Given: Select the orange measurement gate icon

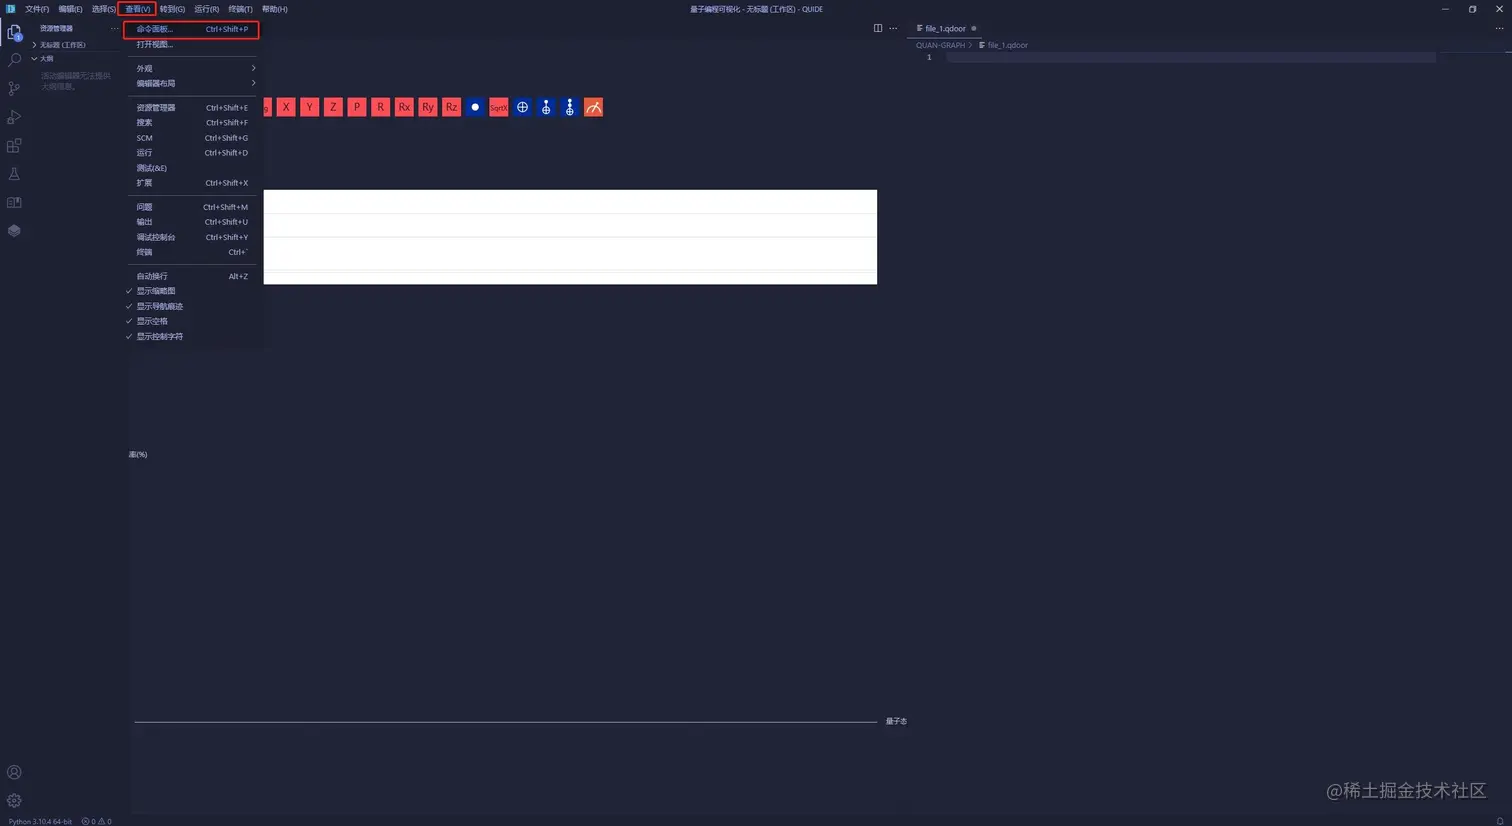Looking at the screenshot, I should click(594, 107).
